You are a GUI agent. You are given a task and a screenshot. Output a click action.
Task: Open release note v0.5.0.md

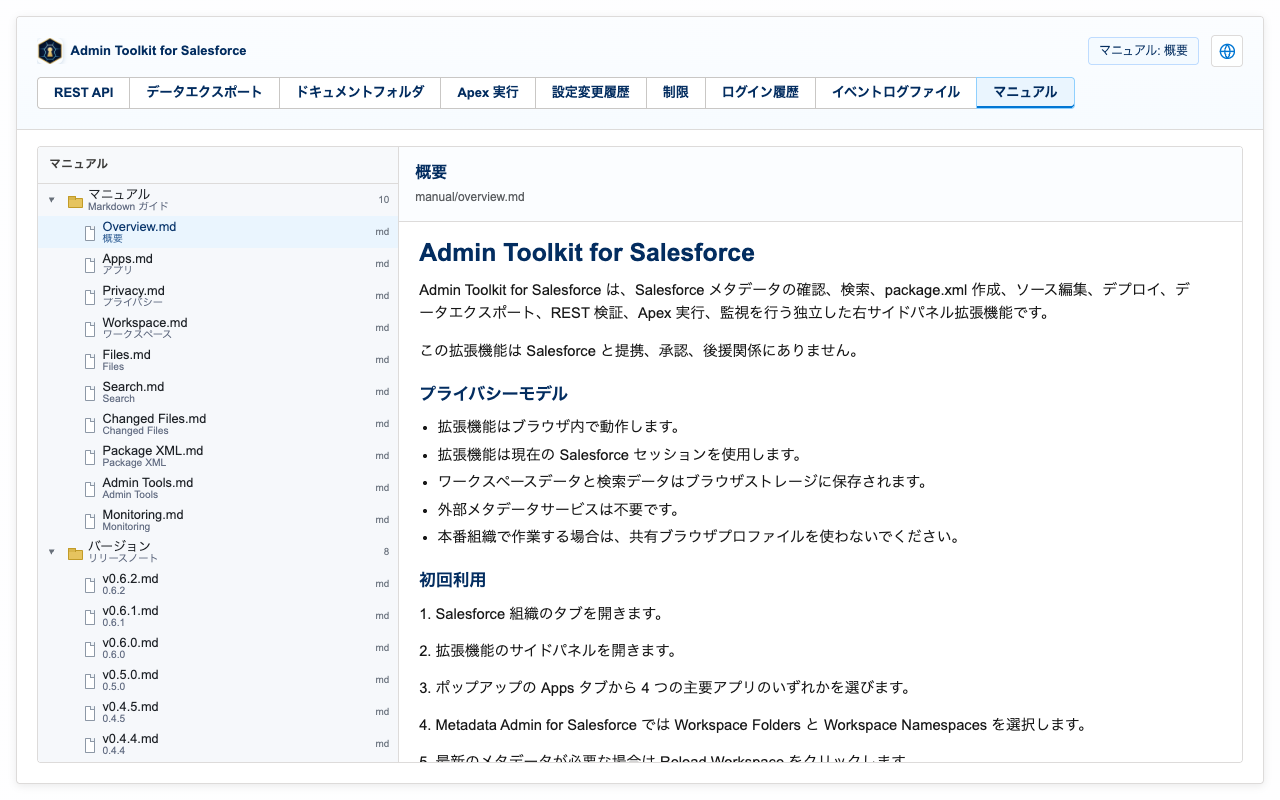coord(218,680)
